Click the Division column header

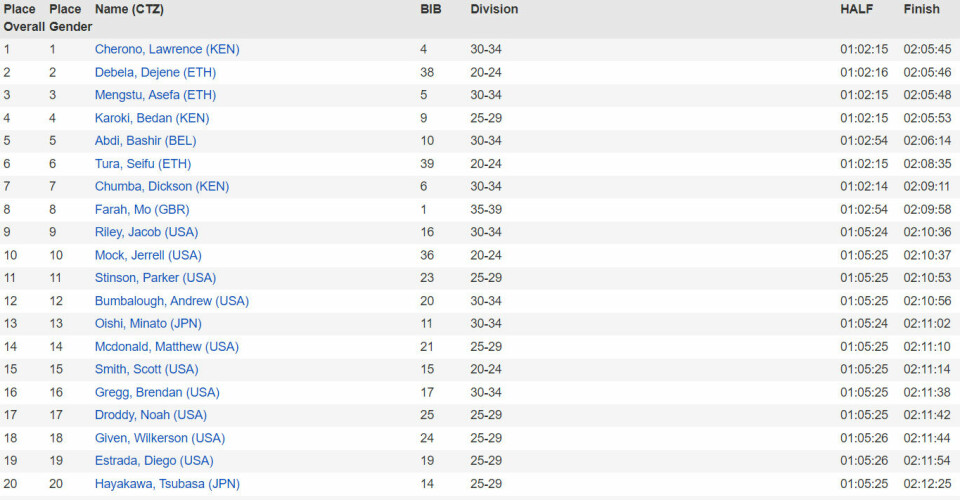[x=494, y=9]
